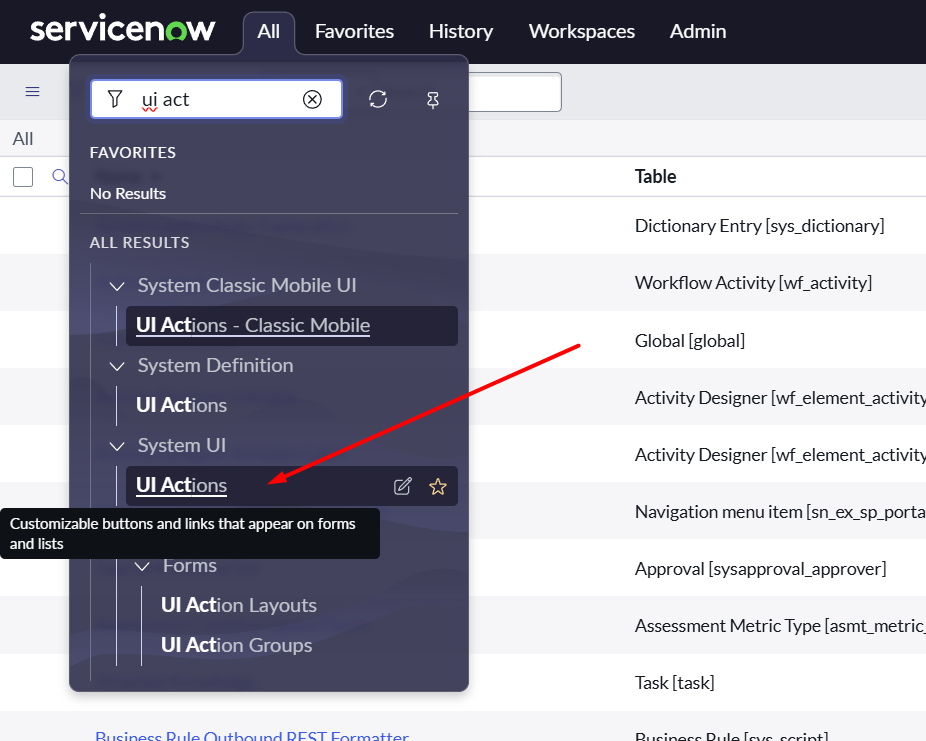This screenshot has height=741, width=926.
Task: Select Navigation menu item table cell
Action: point(780,512)
